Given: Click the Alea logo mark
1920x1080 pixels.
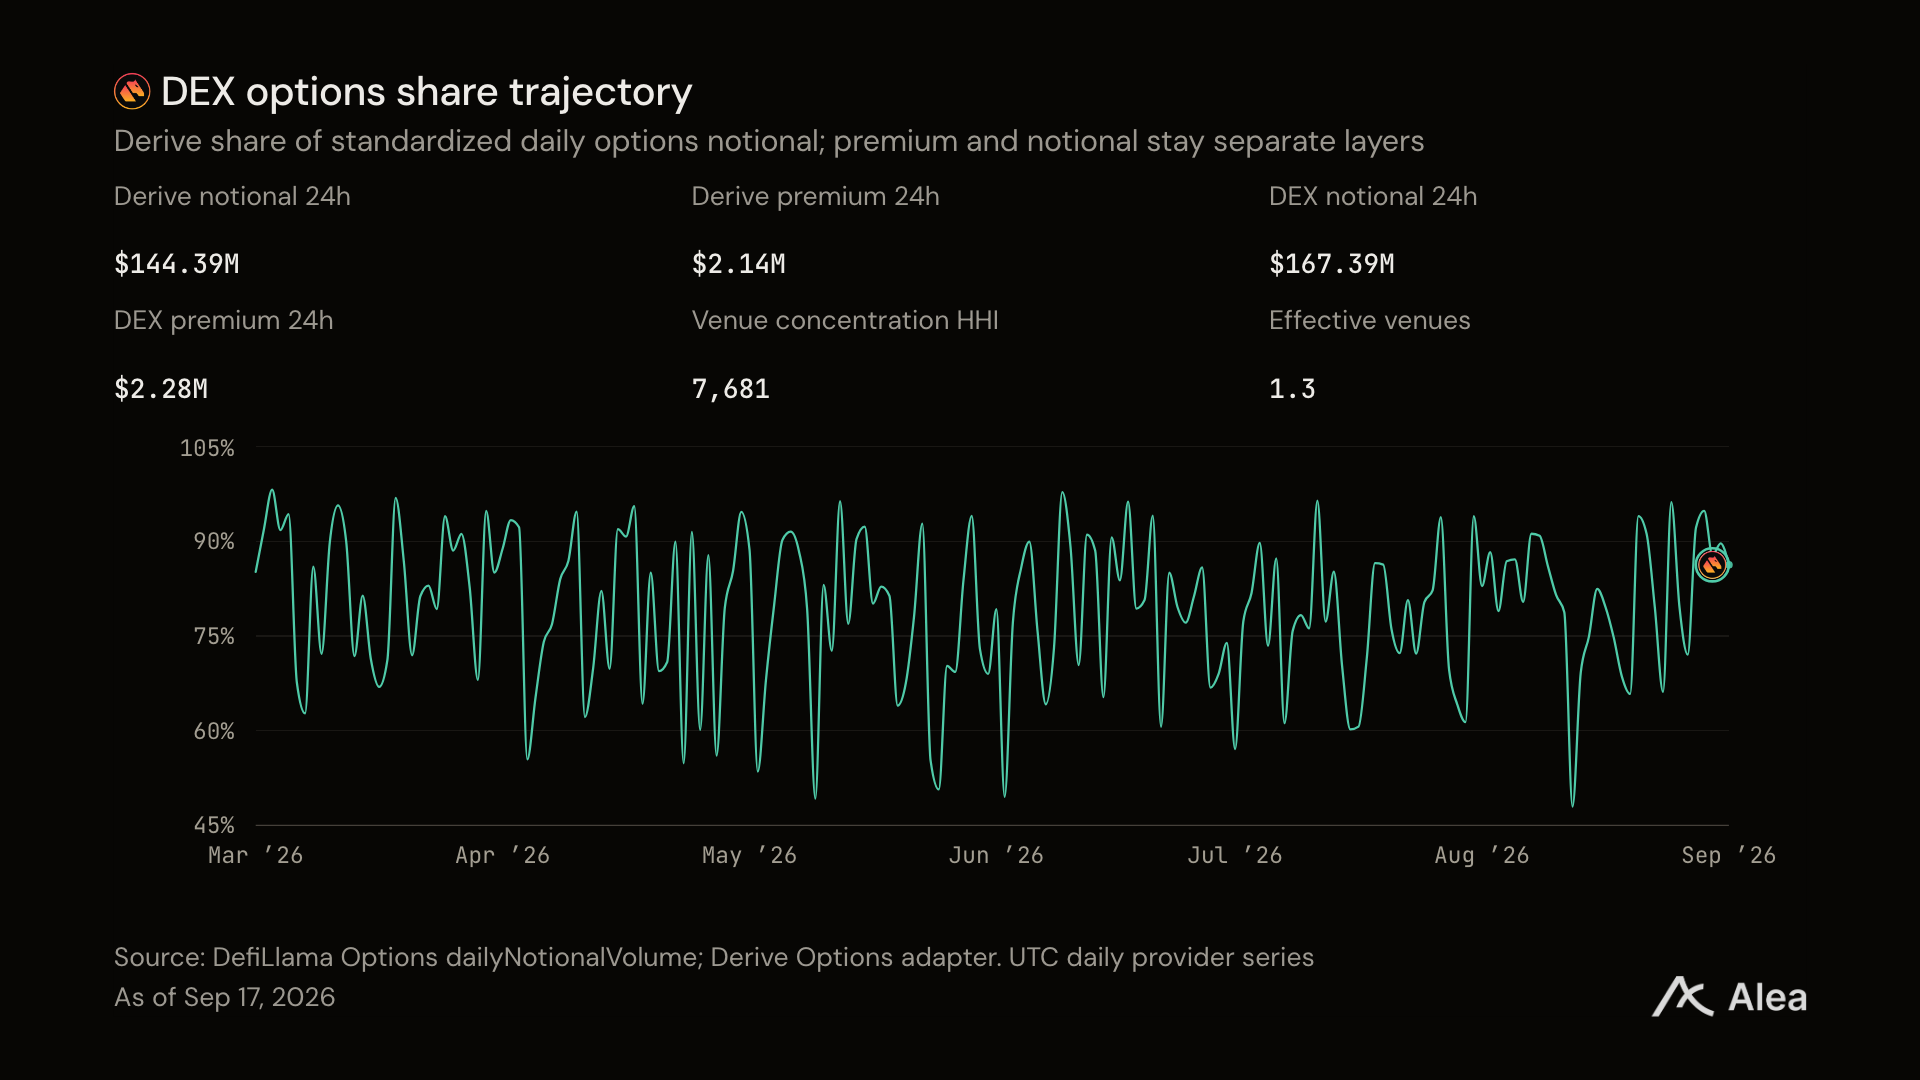Looking at the screenshot, I should [1682, 997].
